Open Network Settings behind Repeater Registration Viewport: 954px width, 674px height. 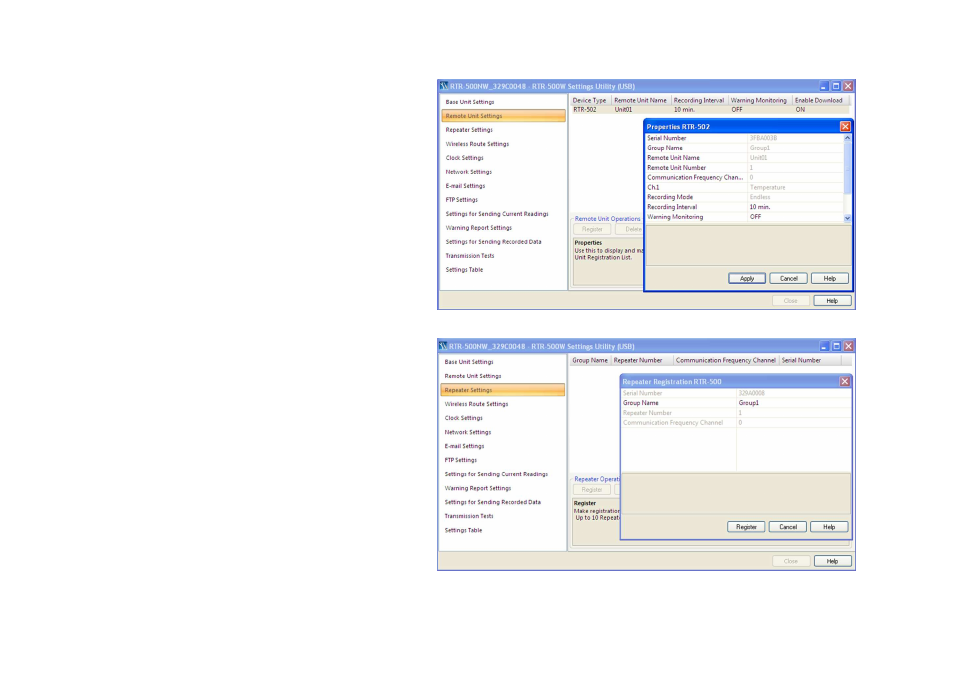pyautogui.click(x=467, y=432)
